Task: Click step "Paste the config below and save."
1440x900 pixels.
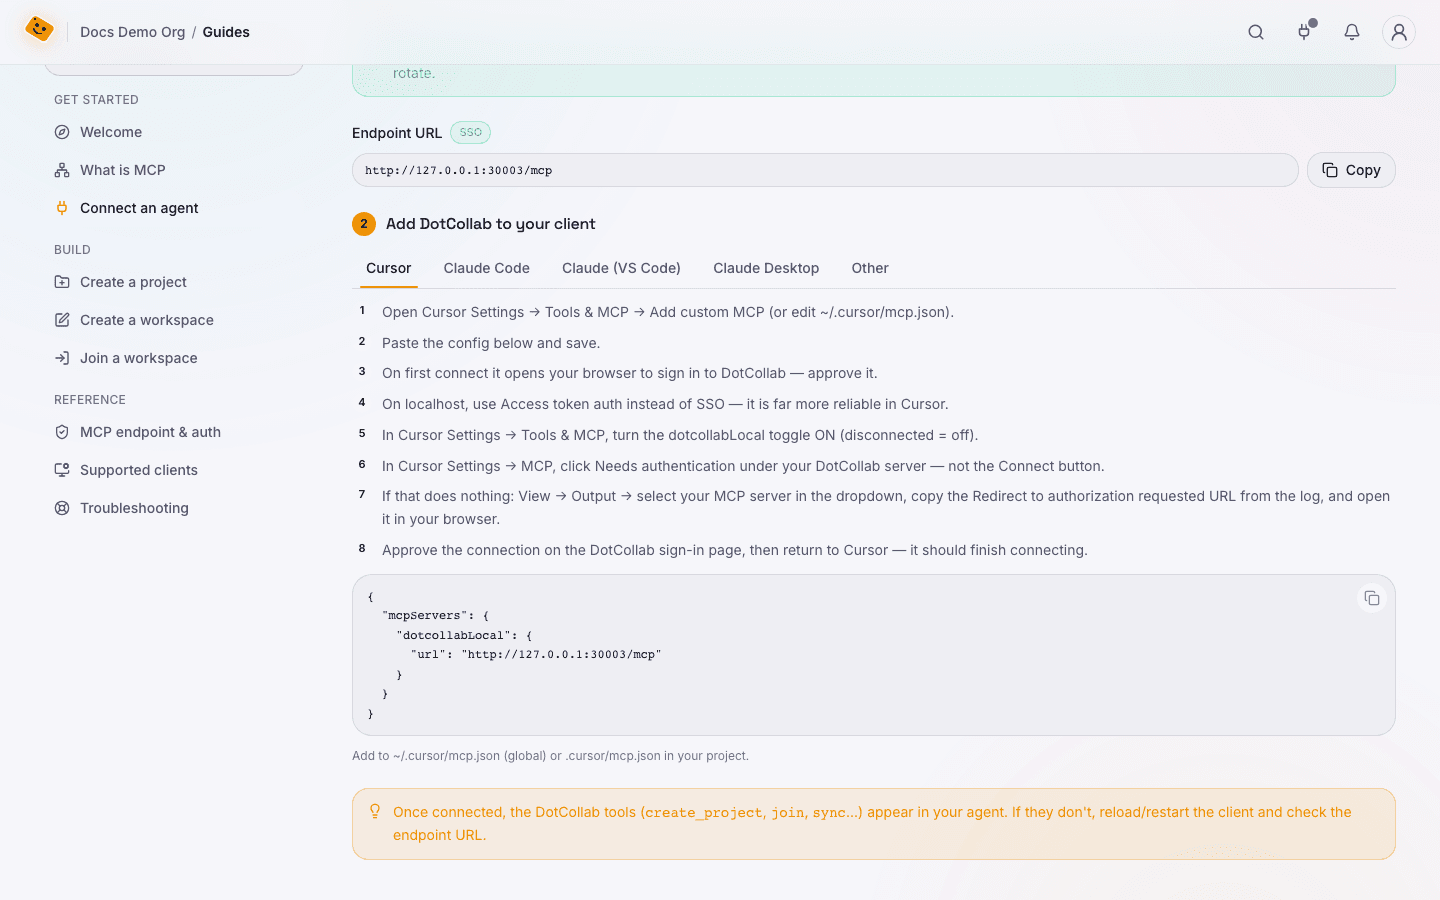Action: [x=491, y=343]
